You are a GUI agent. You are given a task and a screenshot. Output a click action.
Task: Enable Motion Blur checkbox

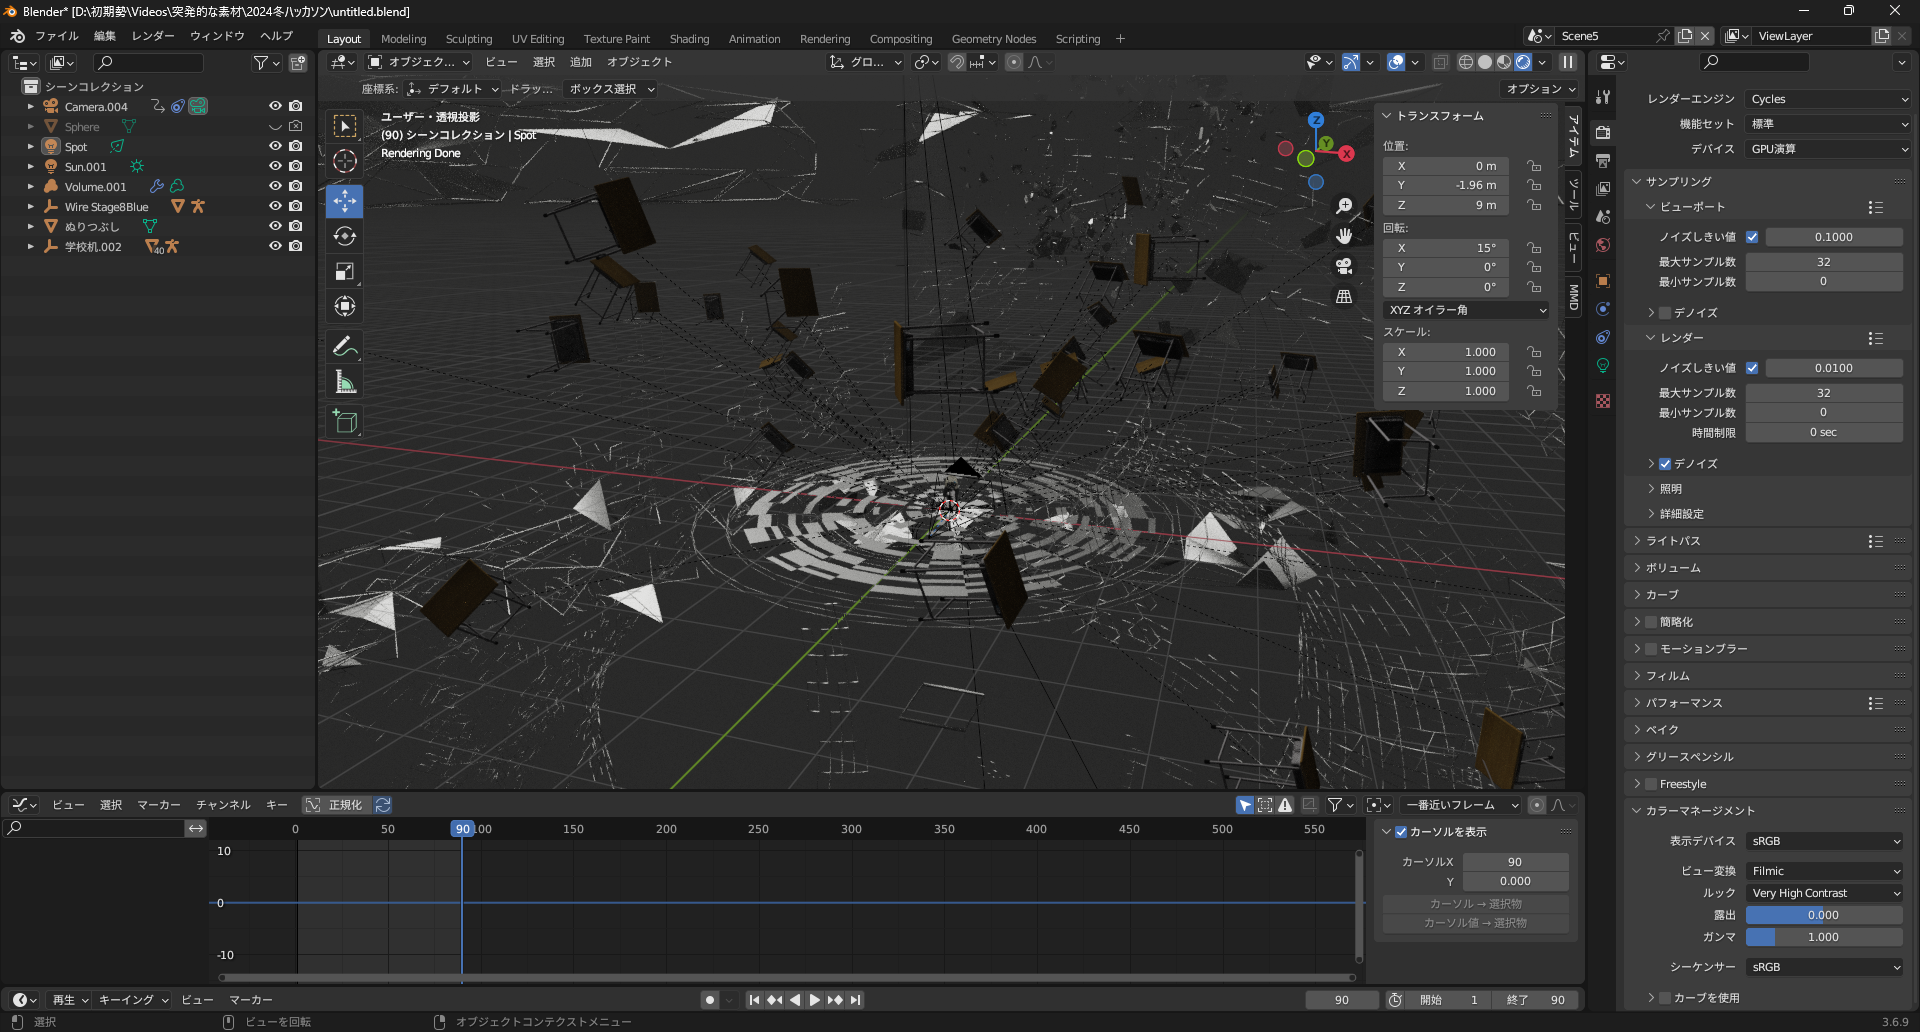pos(1651,649)
